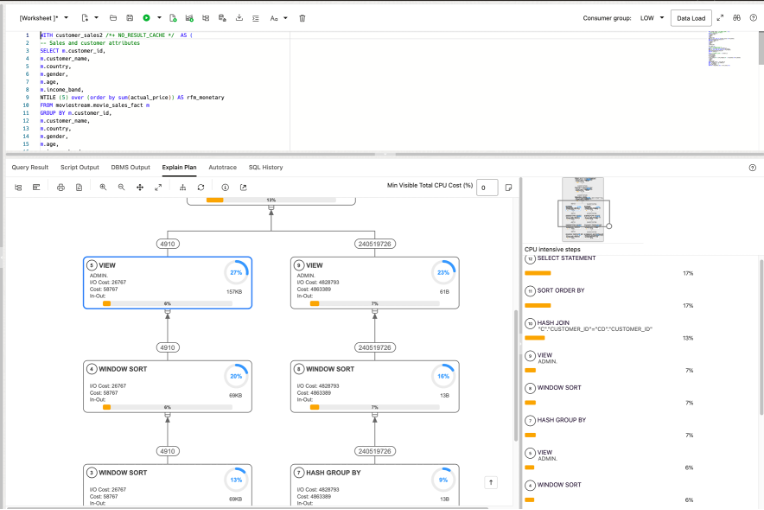The height and width of the screenshot is (510, 764).
Task: Switch to the Script Output tab
Action: [x=79, y=167]
